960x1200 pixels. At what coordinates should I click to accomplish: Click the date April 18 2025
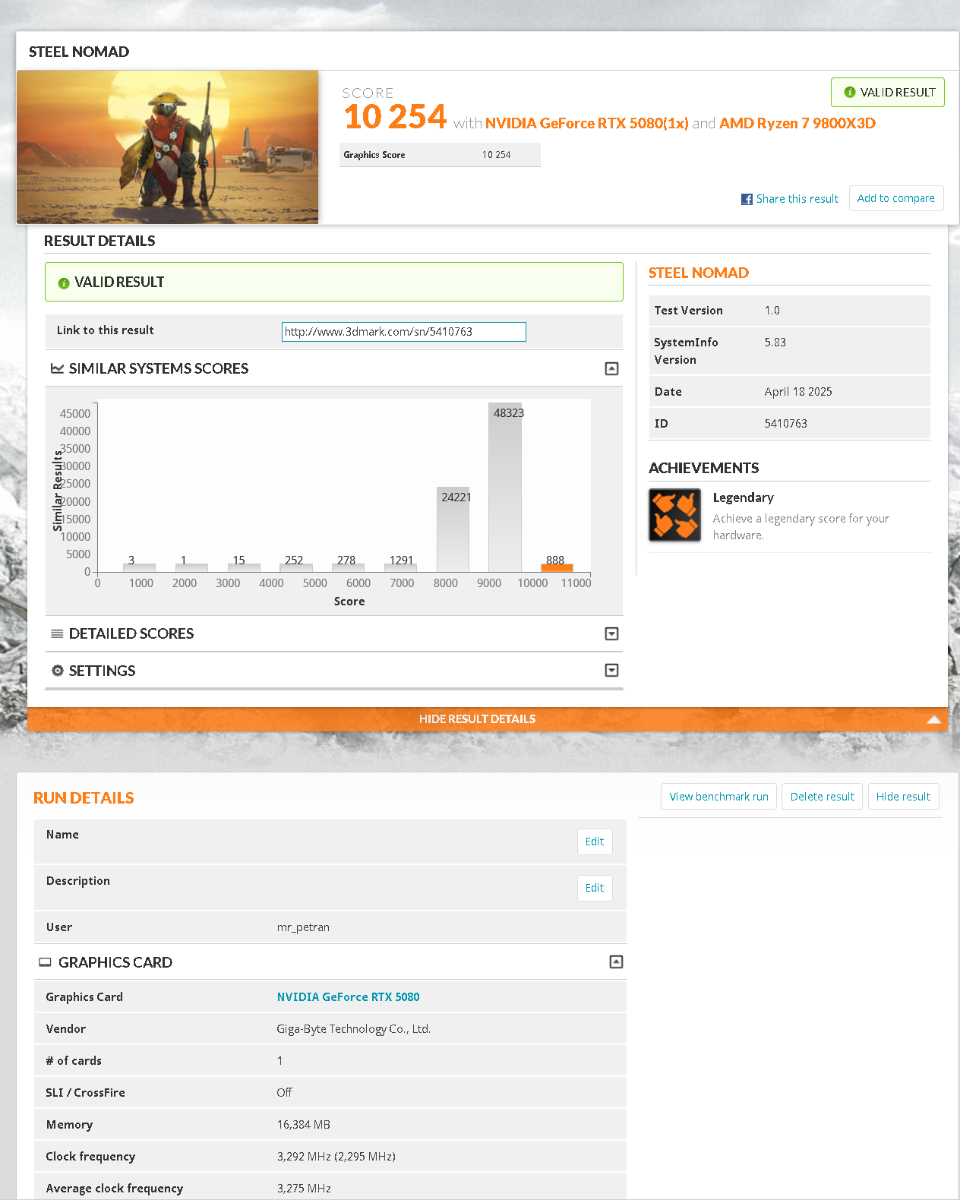(x=798, y=392)
